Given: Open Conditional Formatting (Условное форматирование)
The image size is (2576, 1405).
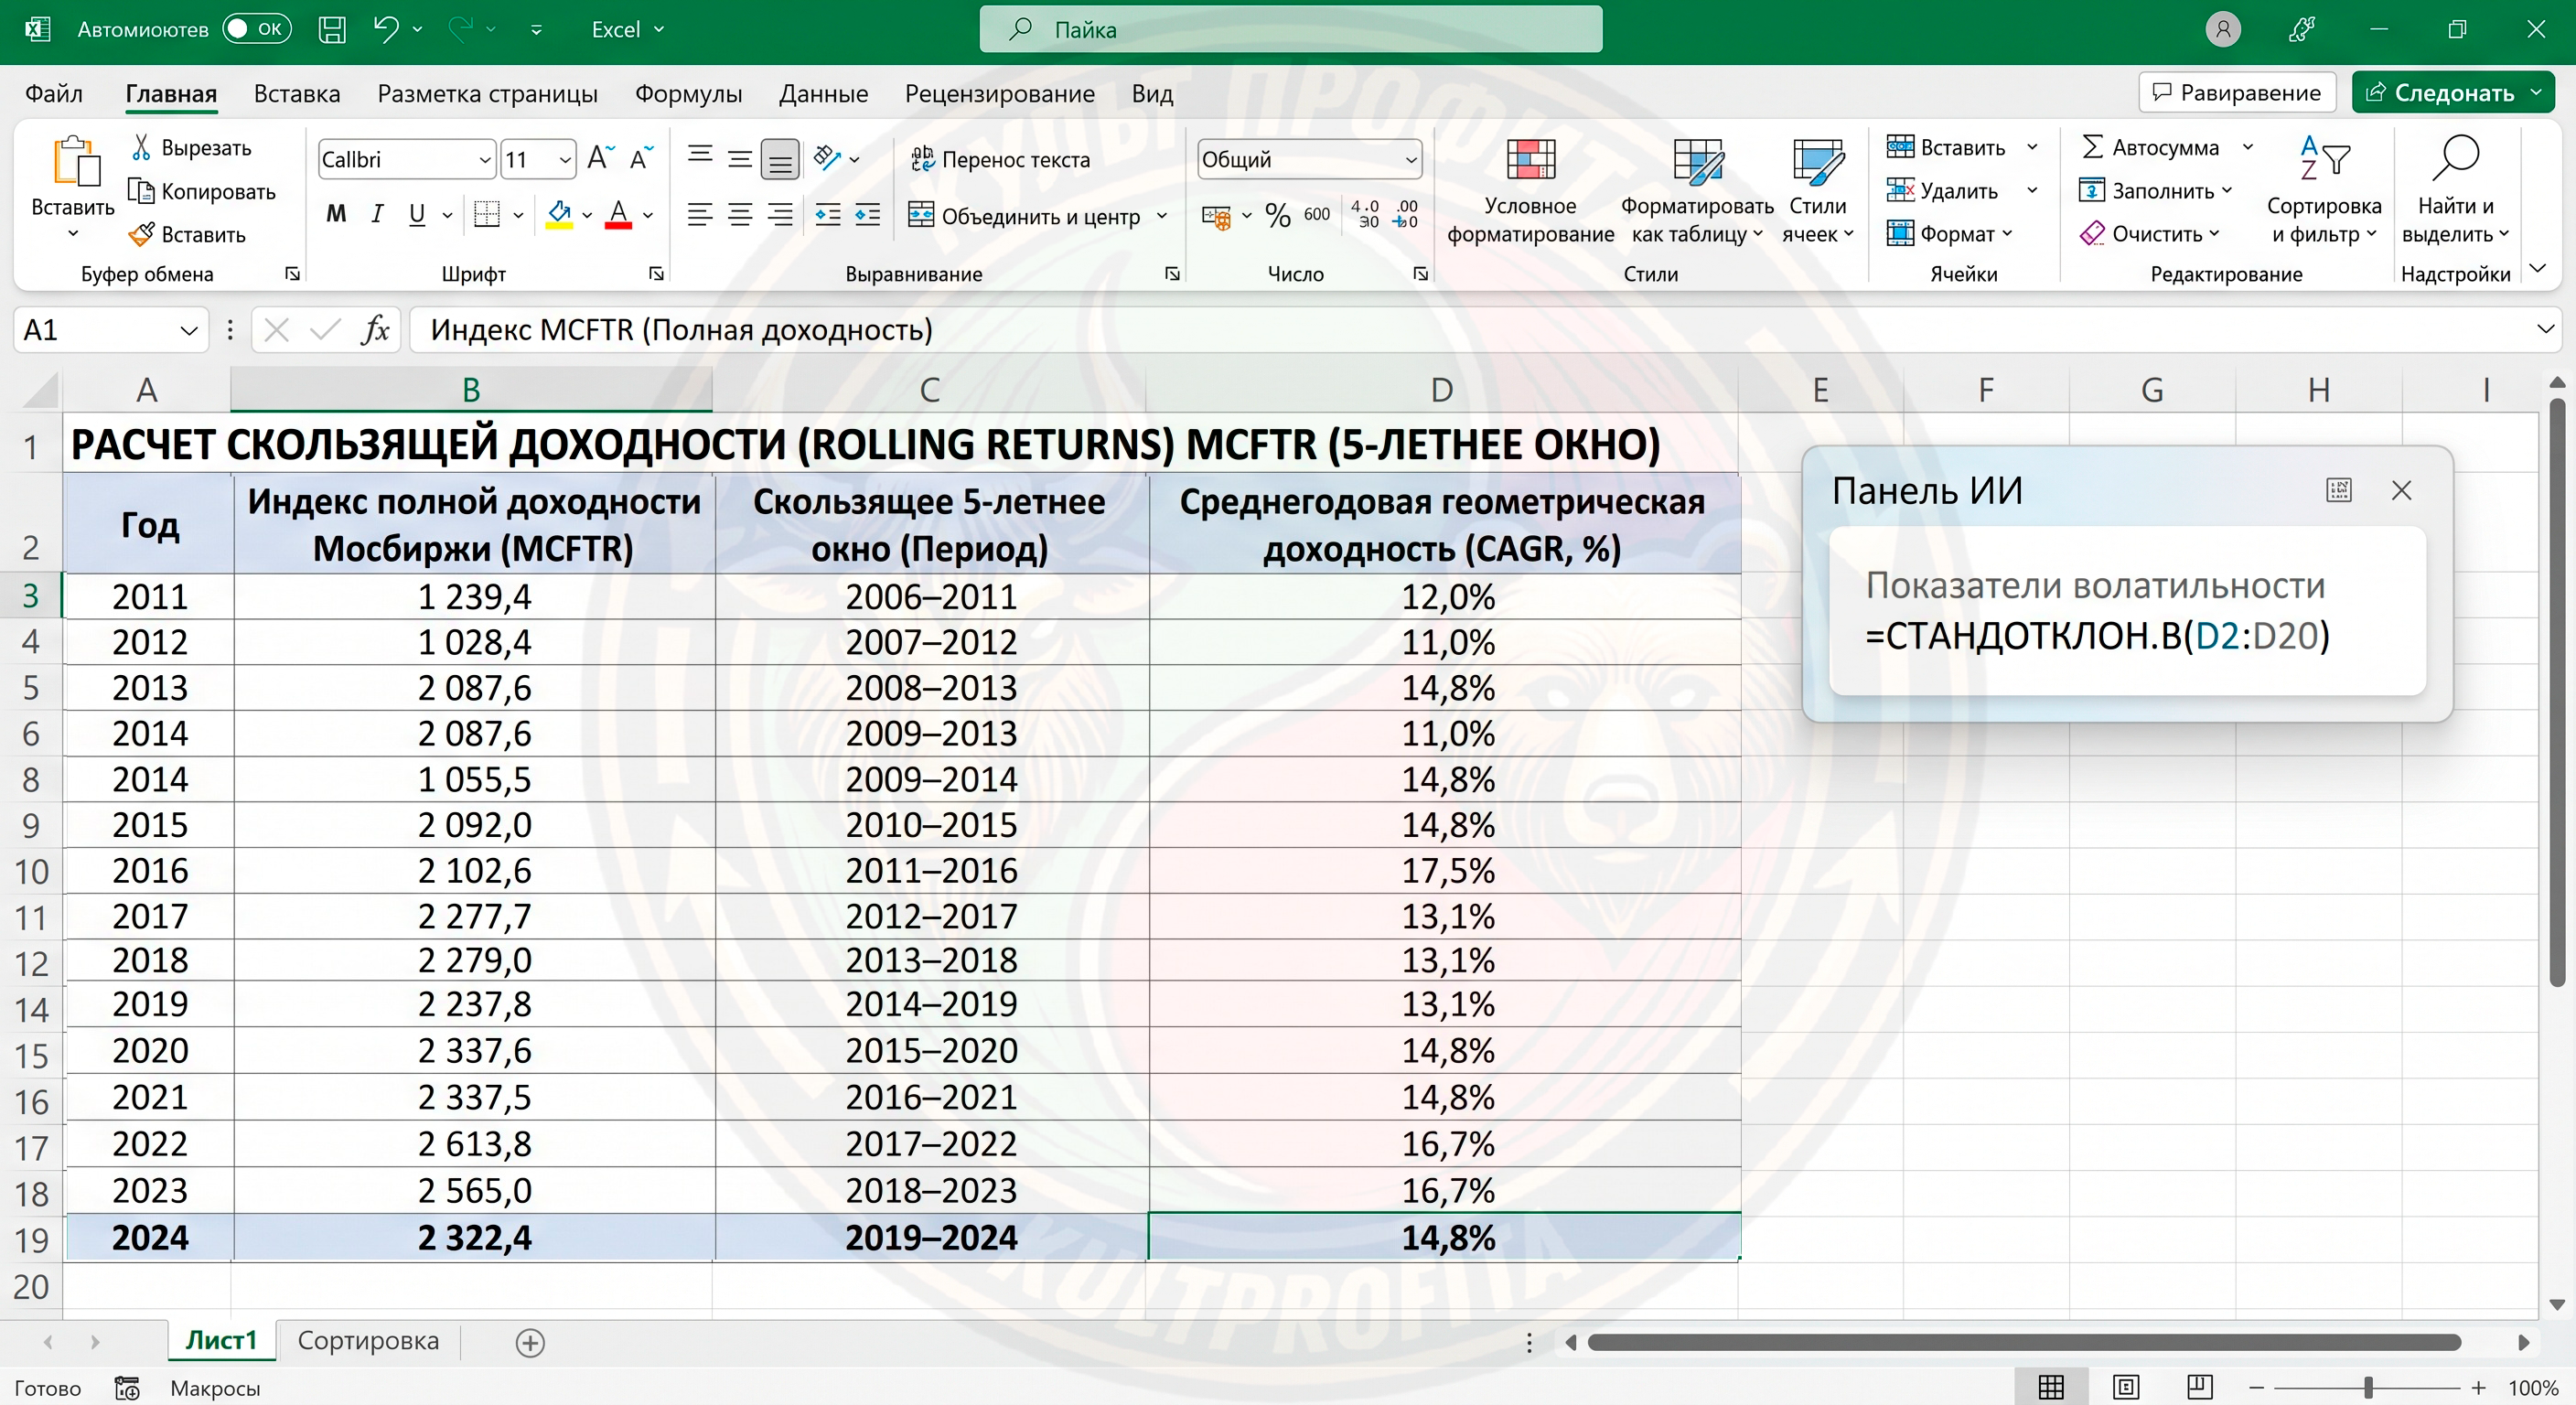Looking at the screenshot, I should tap(1530, 191).
